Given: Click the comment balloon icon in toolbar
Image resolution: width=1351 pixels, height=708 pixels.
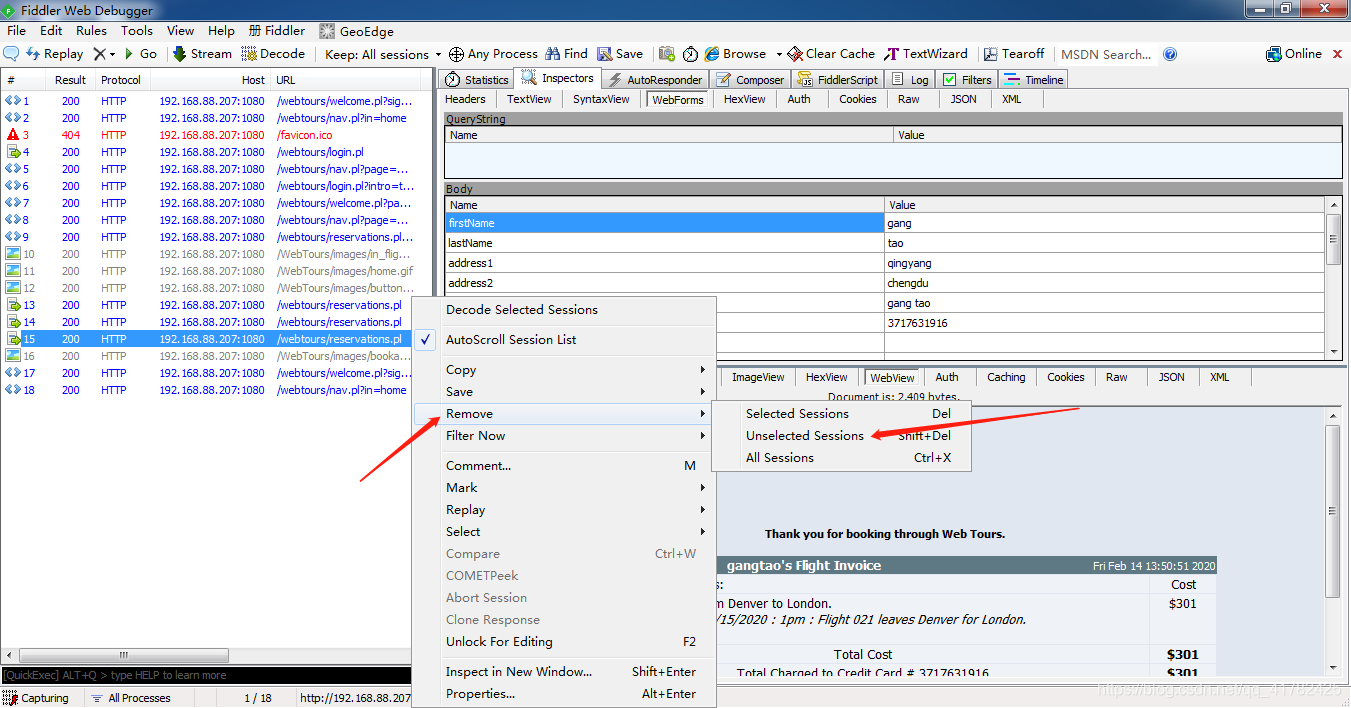Looking at the screenshot, I should coord(12,54).
